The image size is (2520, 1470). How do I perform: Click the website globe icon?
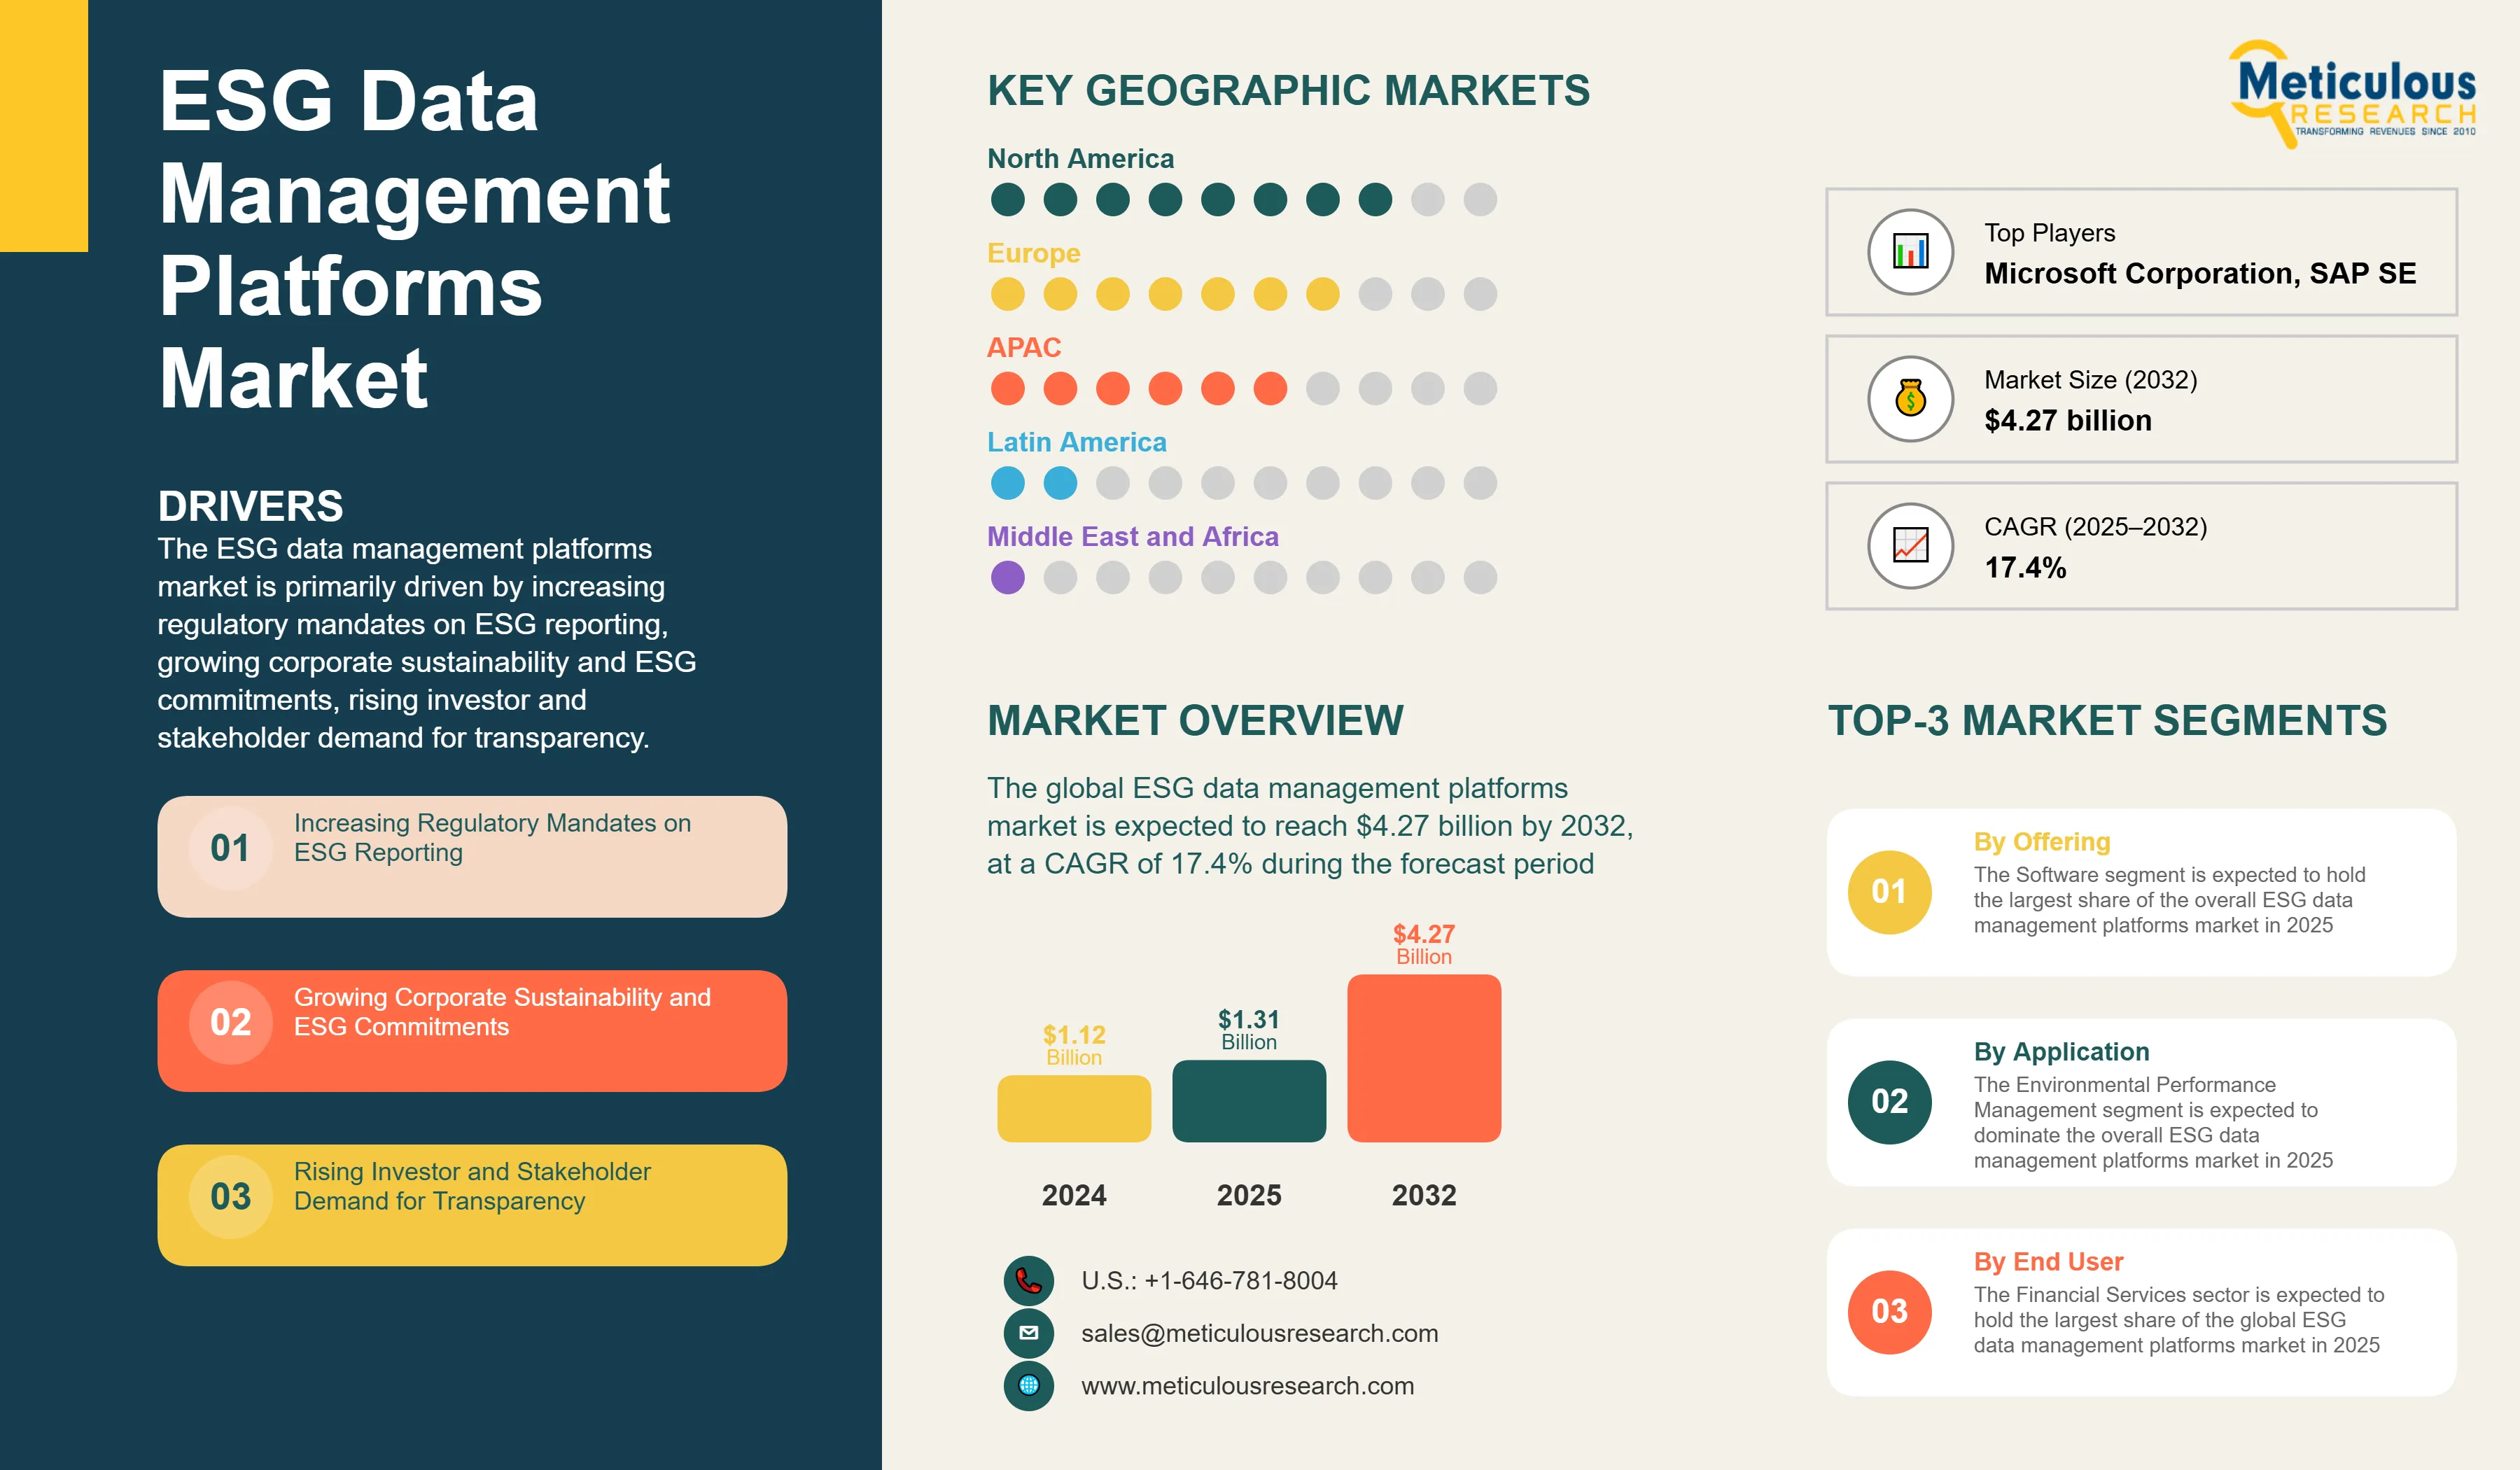tap(1028, 1385)
